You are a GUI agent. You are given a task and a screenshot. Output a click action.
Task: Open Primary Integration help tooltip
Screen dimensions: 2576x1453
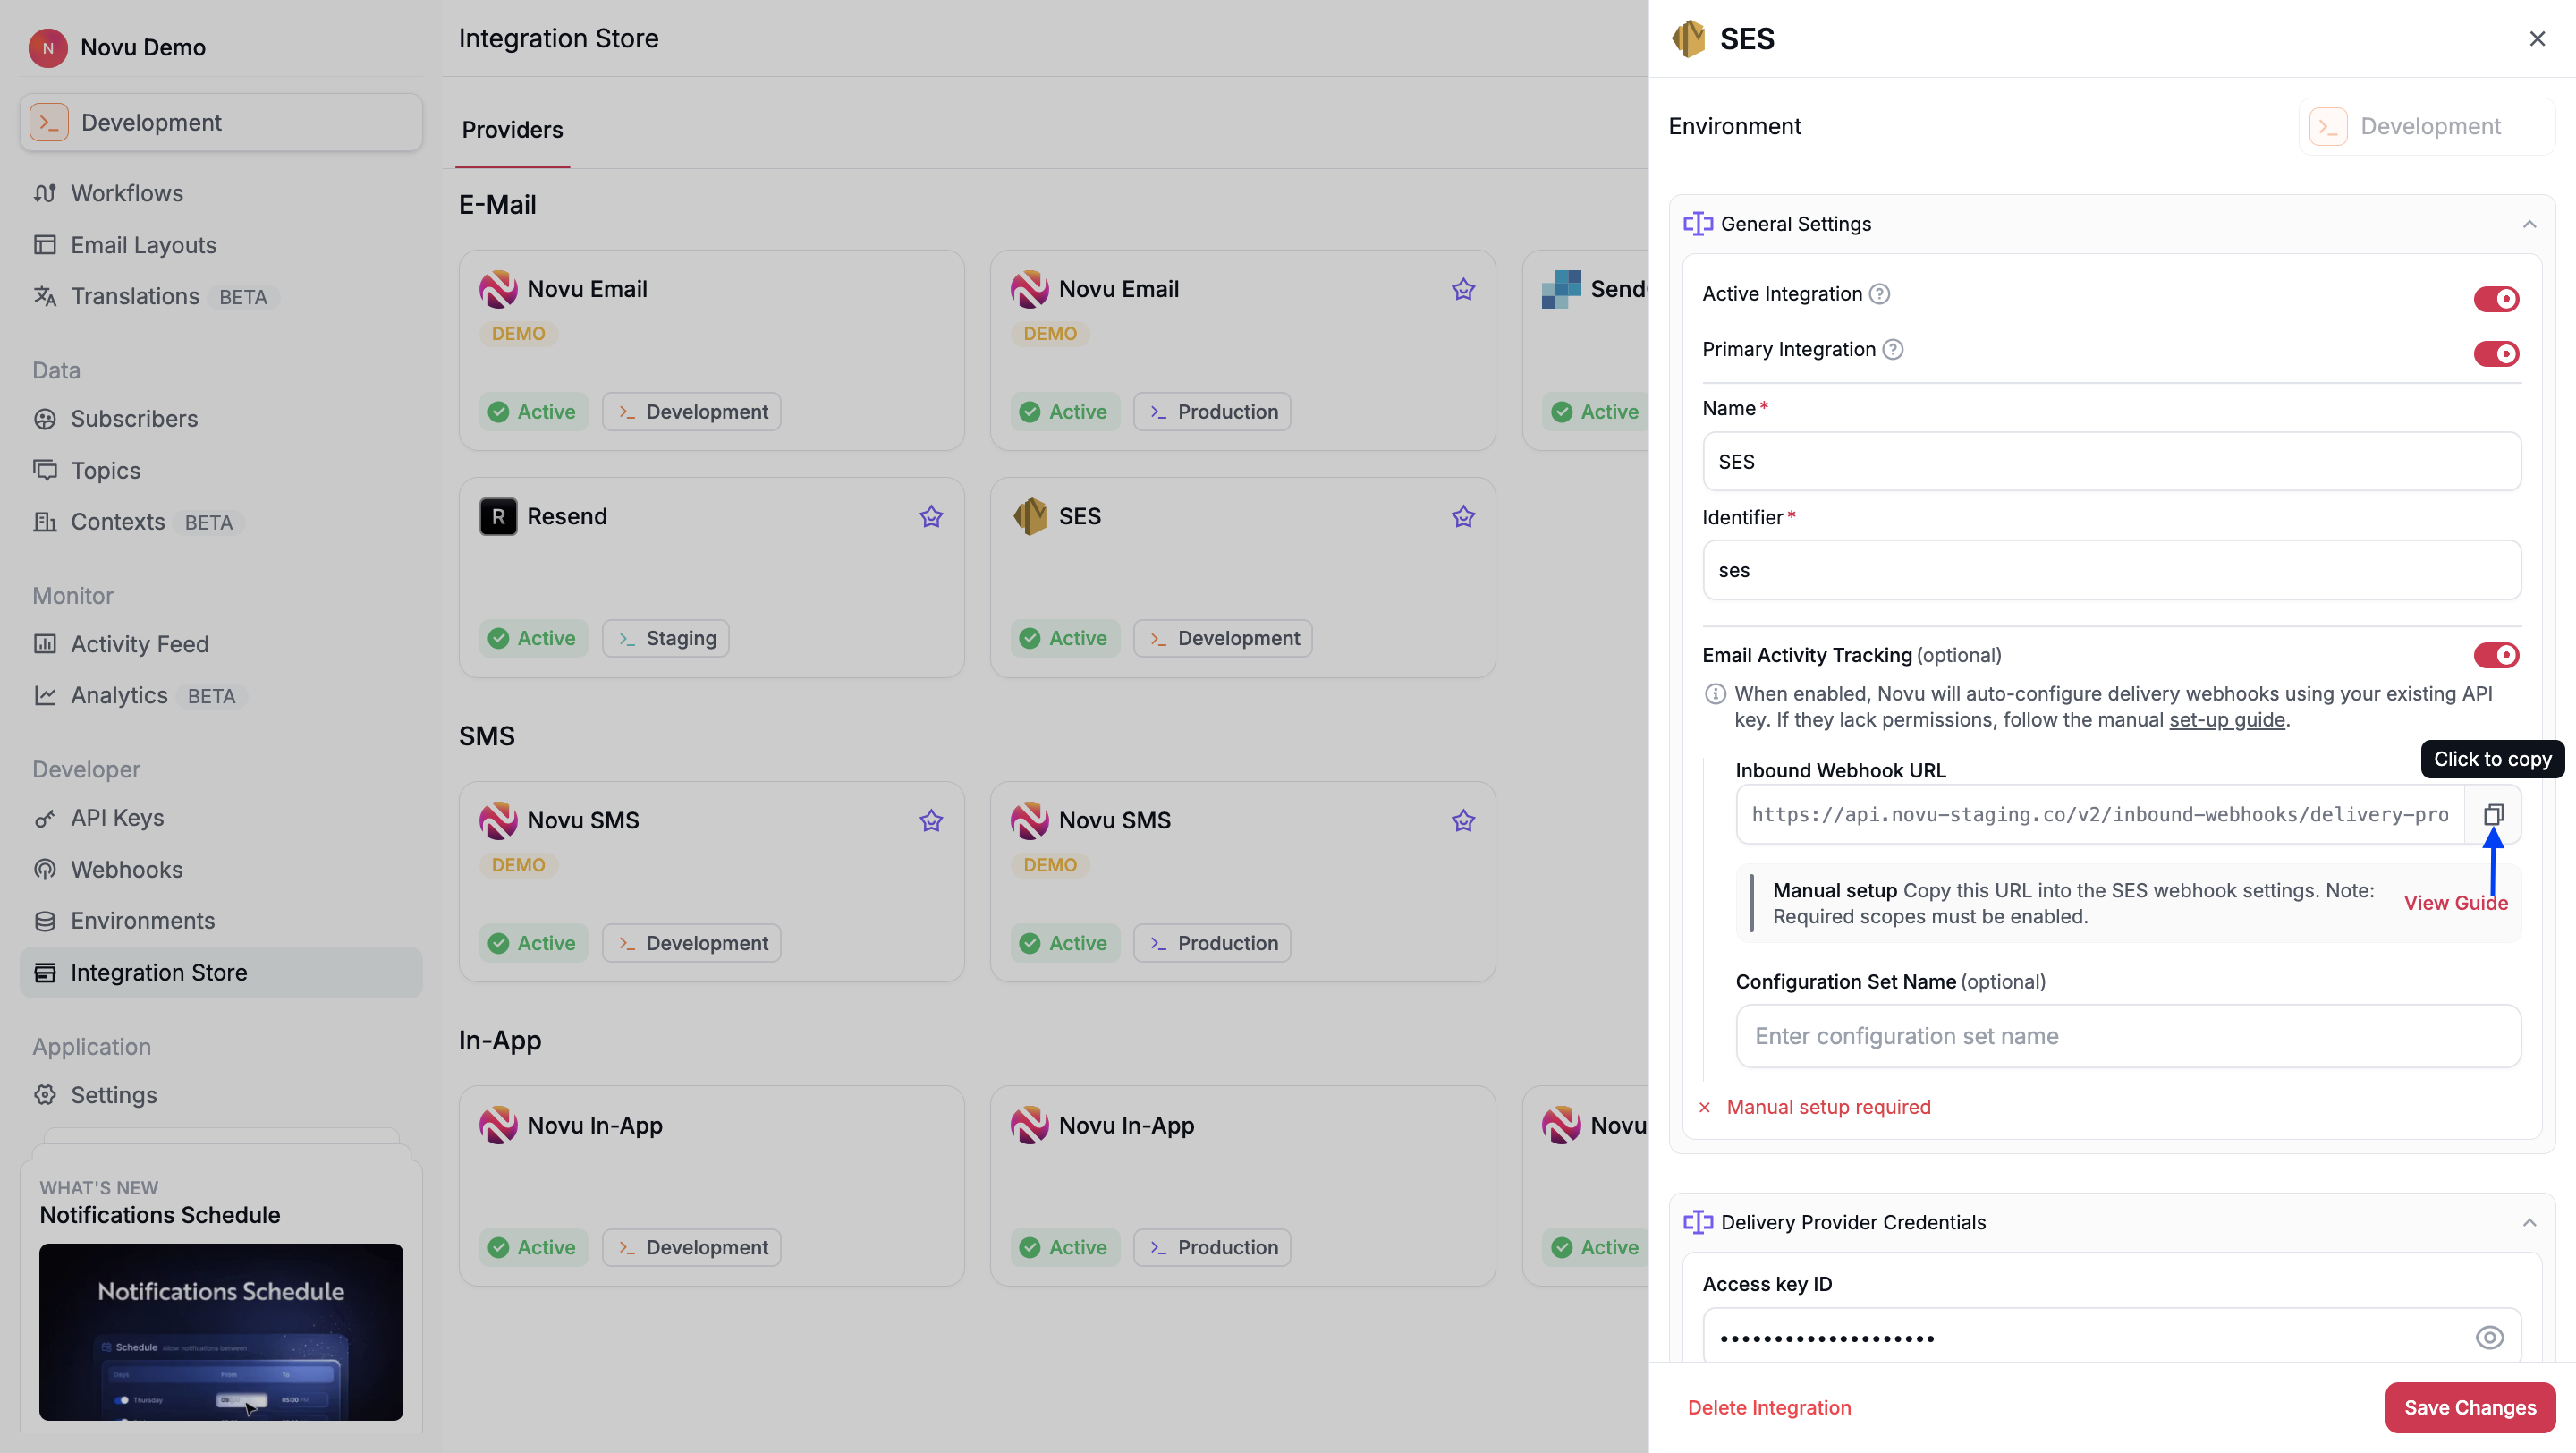click(x=1893, y=349)
